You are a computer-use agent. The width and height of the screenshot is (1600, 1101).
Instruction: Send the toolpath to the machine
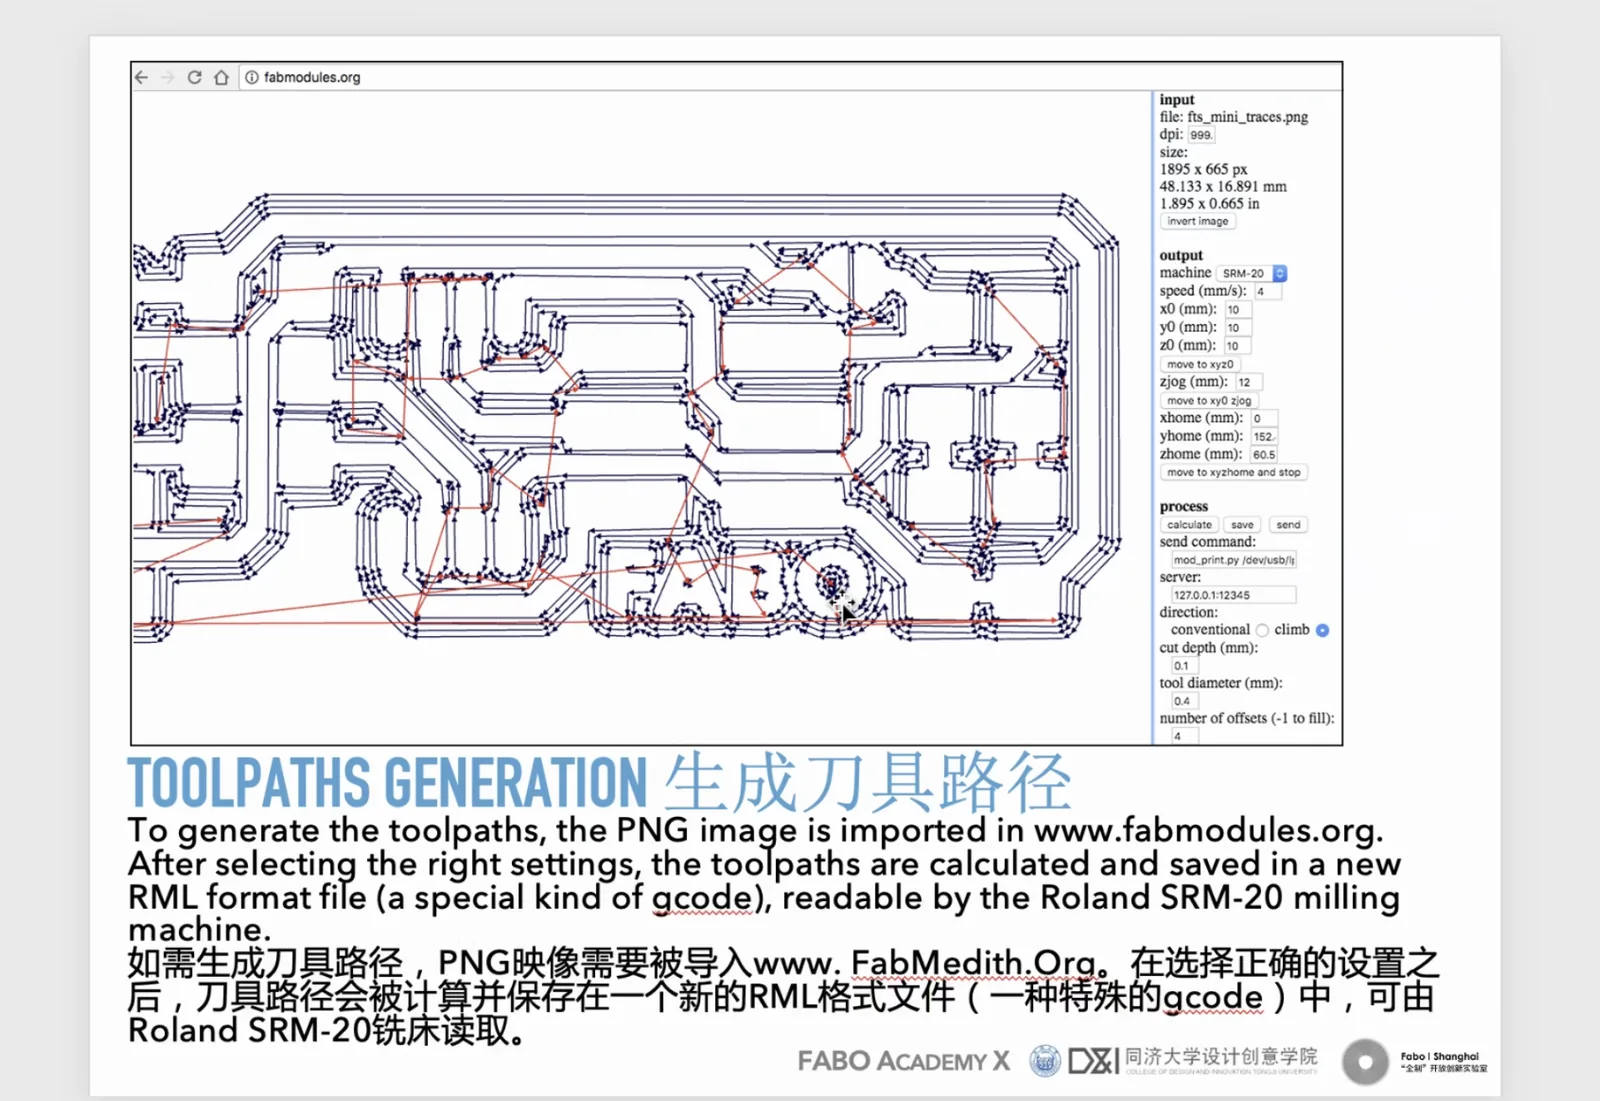click(1287, 524)
